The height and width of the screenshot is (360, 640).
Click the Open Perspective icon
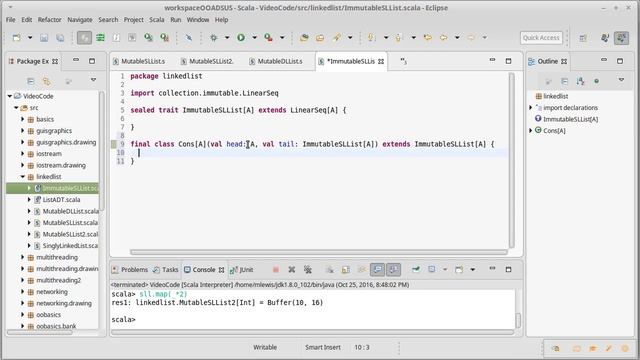583,38
